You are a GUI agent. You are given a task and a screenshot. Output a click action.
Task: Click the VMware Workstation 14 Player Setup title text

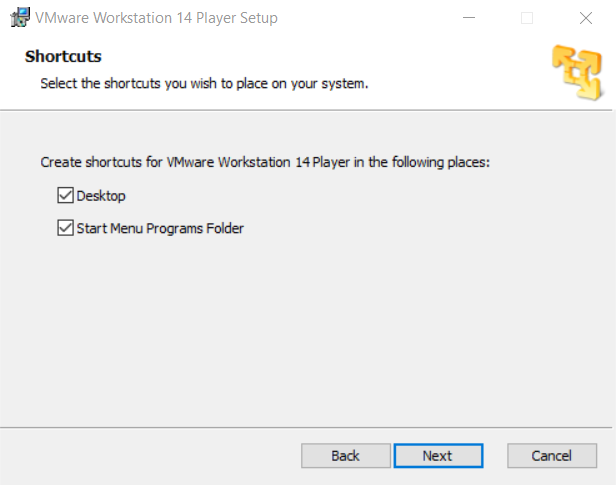click(156, 18)
